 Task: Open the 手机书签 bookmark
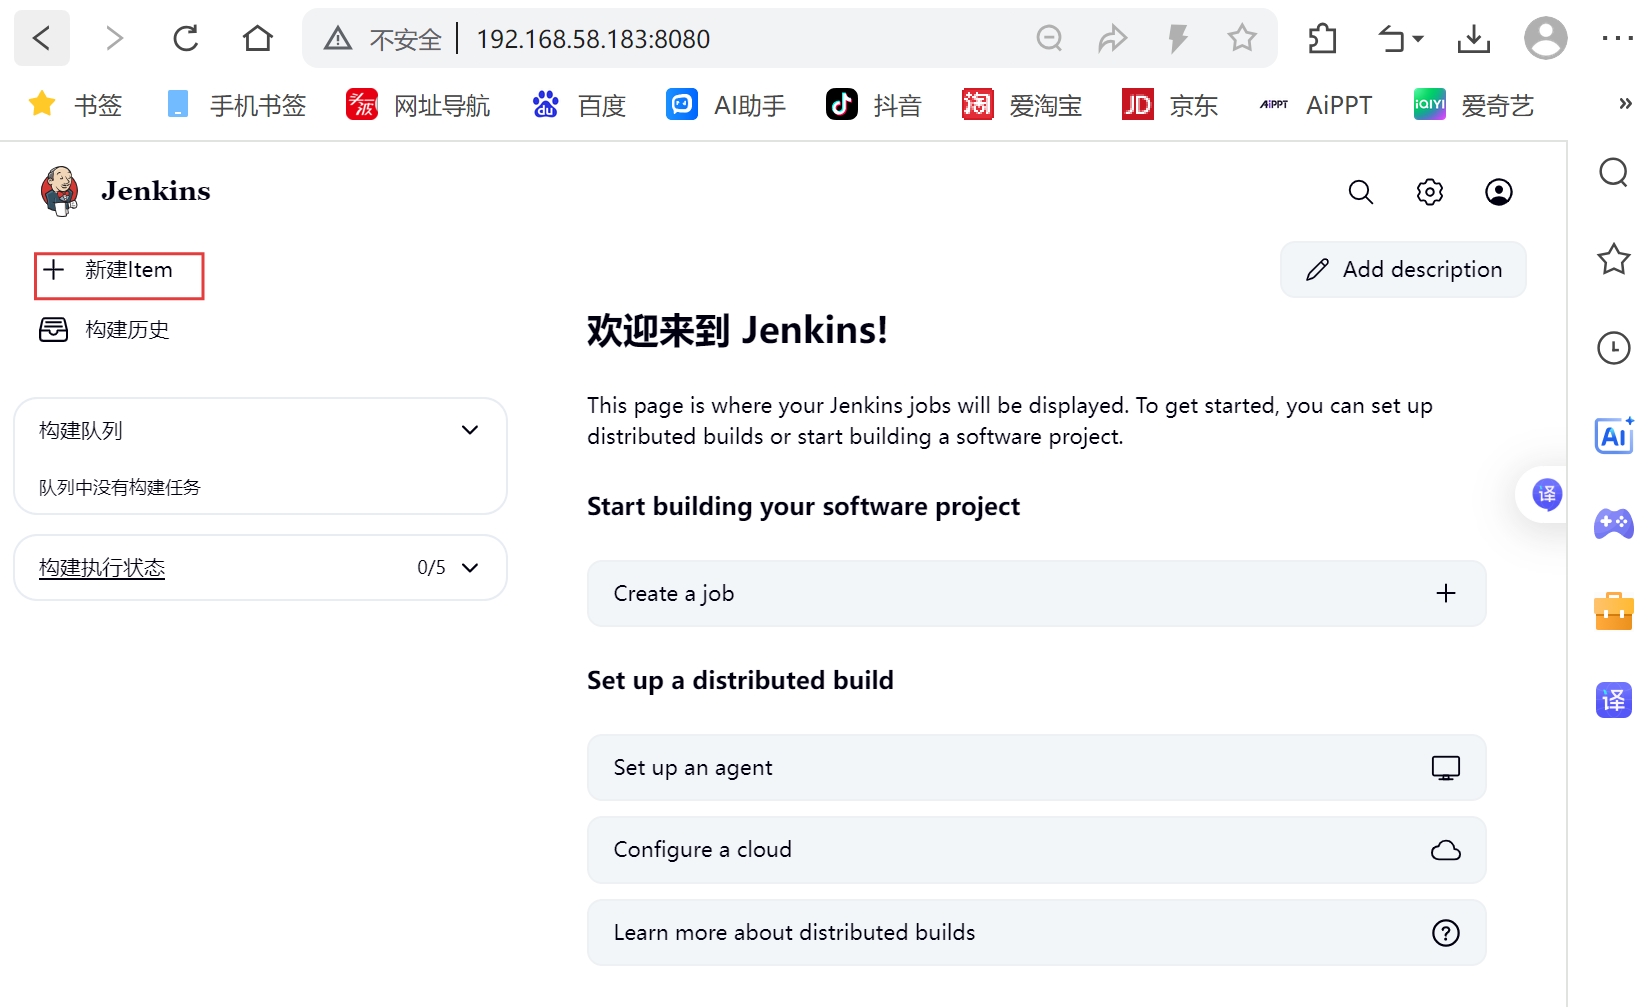tap(236, 104)
